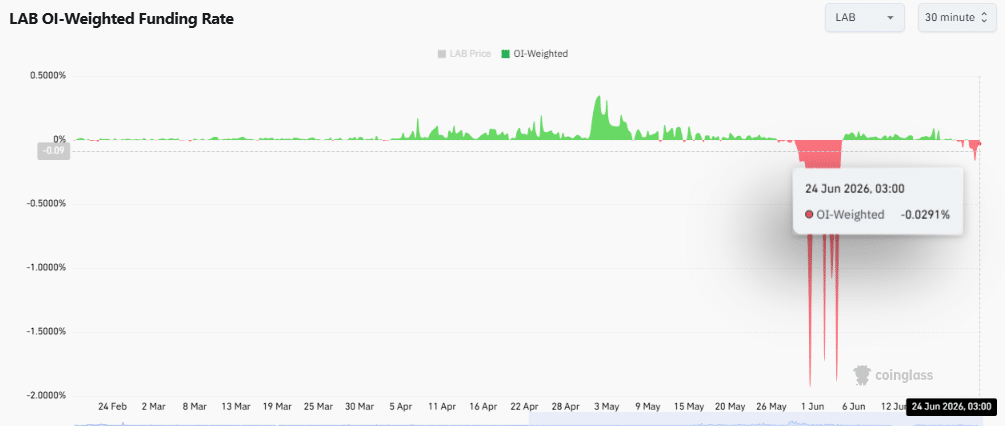Click the -1.0000% y-axis label
Image resolution: width=1005 pixels, height=426 pixels.
[x=47, y=268]
